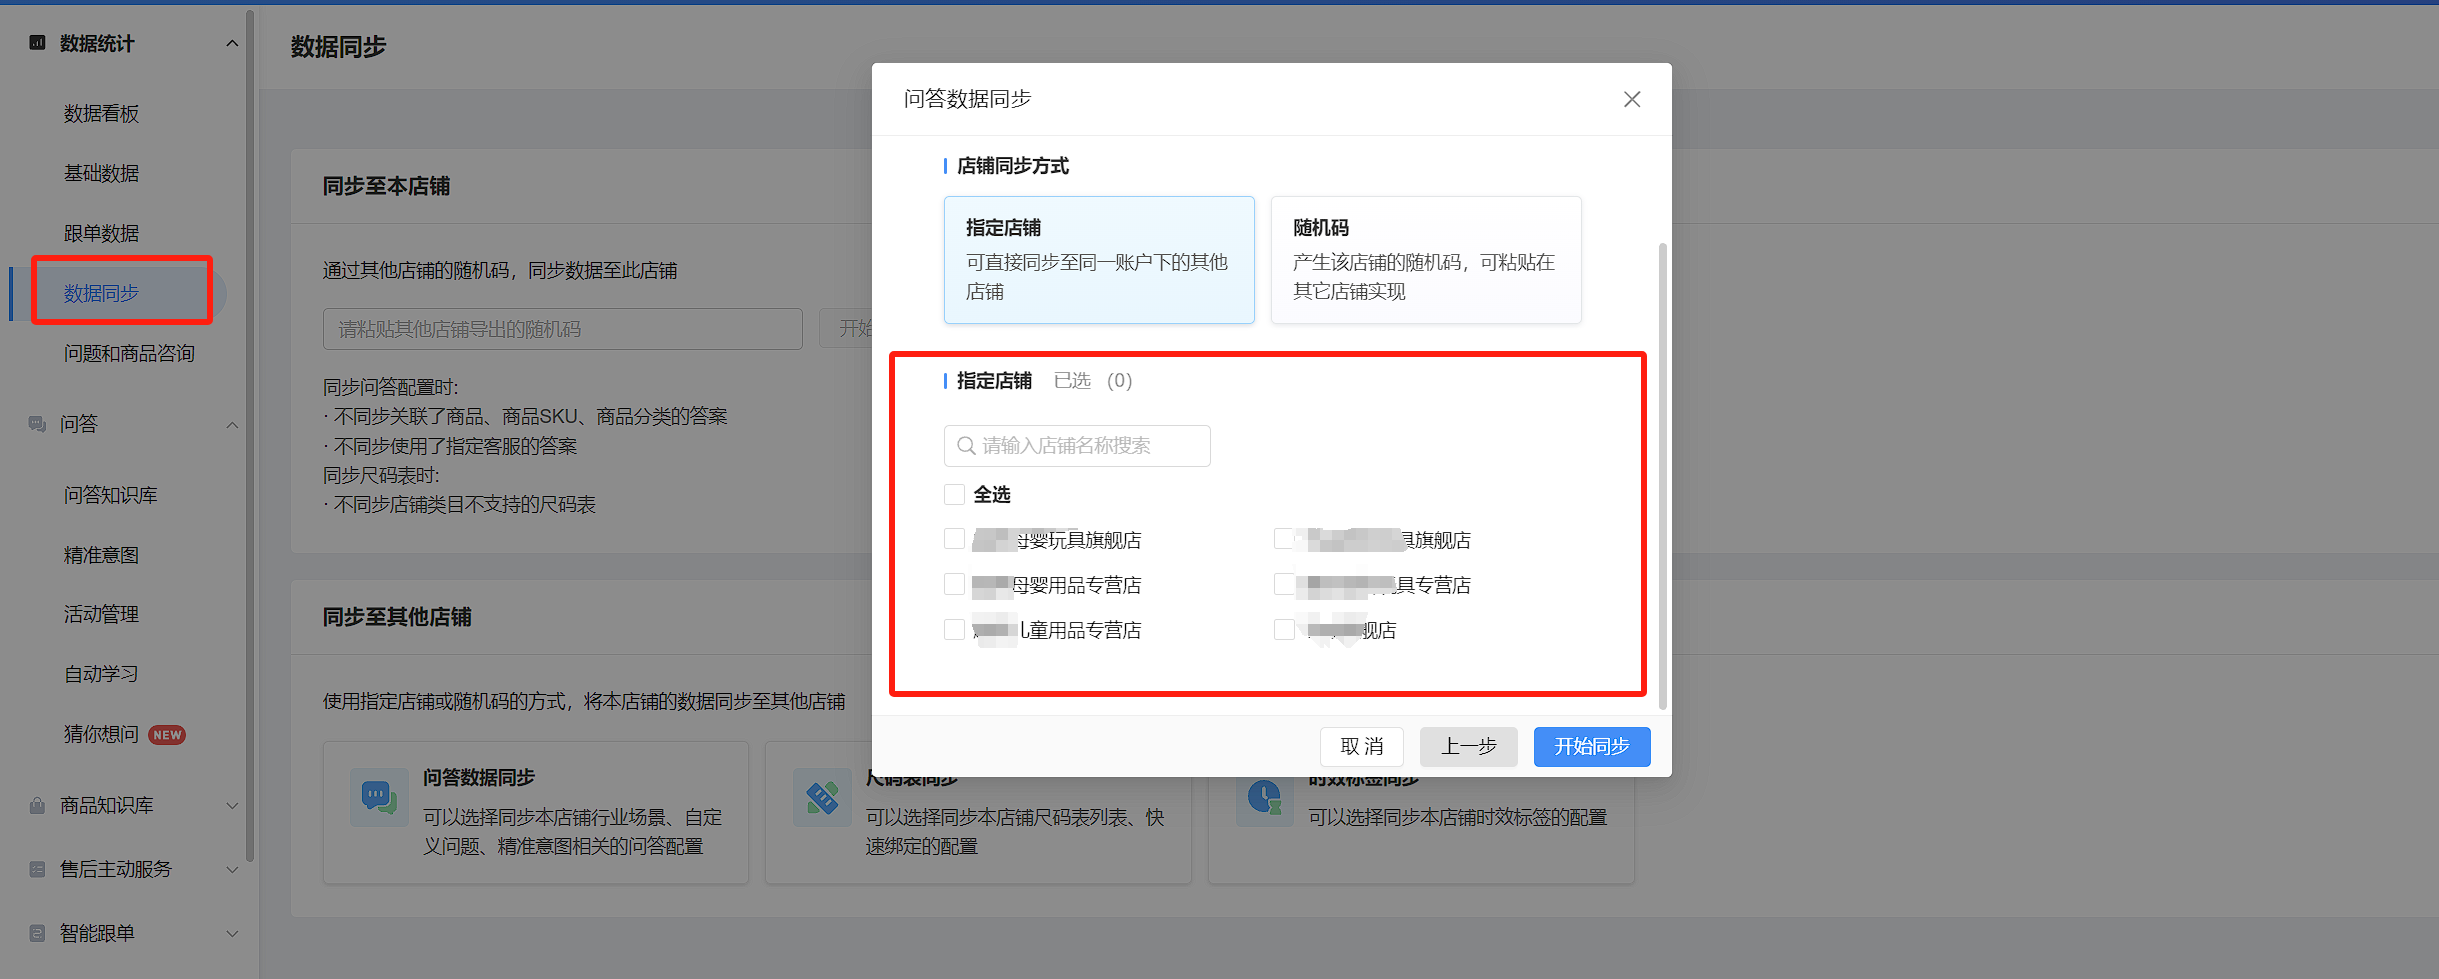Click the 数据统计 chart icon in sidebar

tap(37, 43)
